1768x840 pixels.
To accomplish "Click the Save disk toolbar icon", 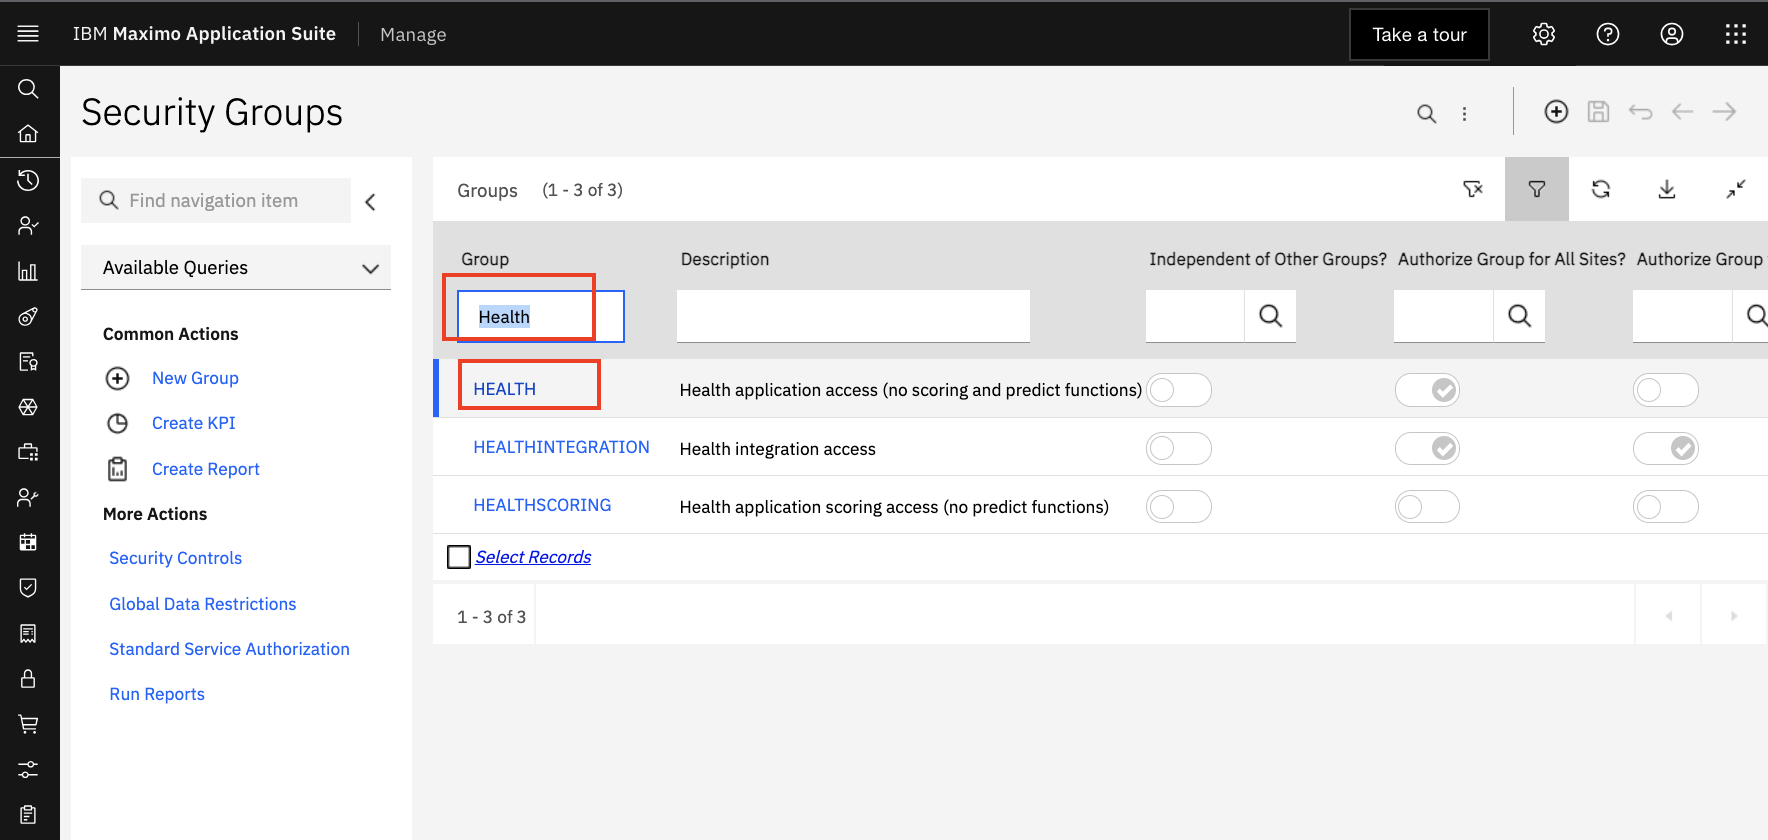I will tap(1598, 111).
